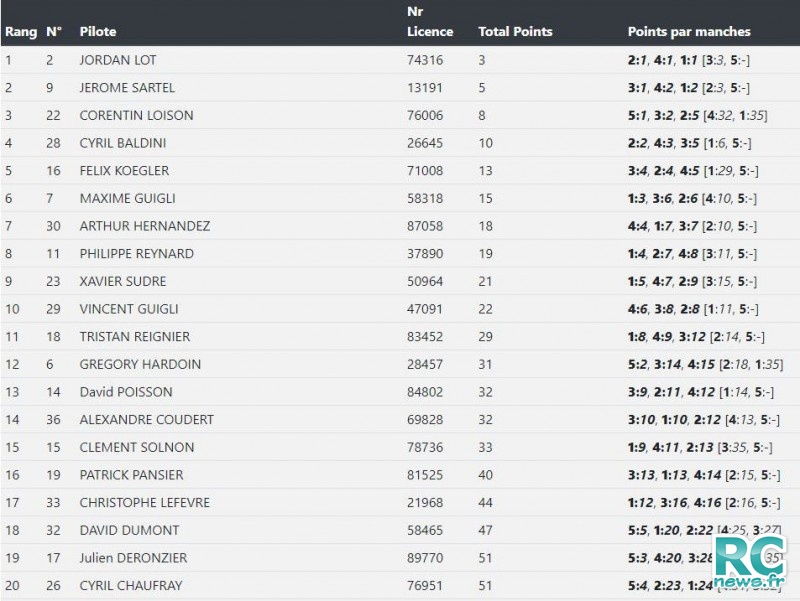
Task: Click the RC news.fr logo watermark
Action: pyautogui.click(x=749, y=561)
